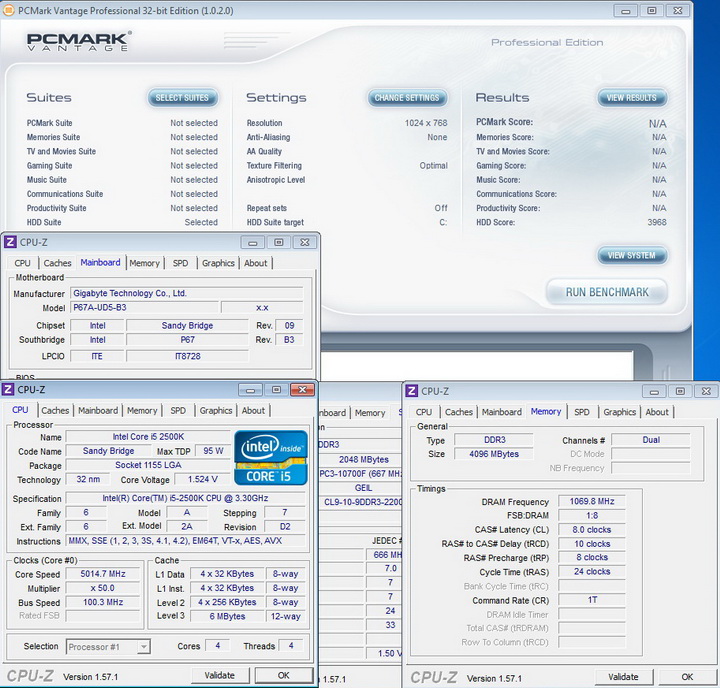Click the CHANGE SETTINGS button
Viewport: 720px width, 688px height.
point(407,98)
